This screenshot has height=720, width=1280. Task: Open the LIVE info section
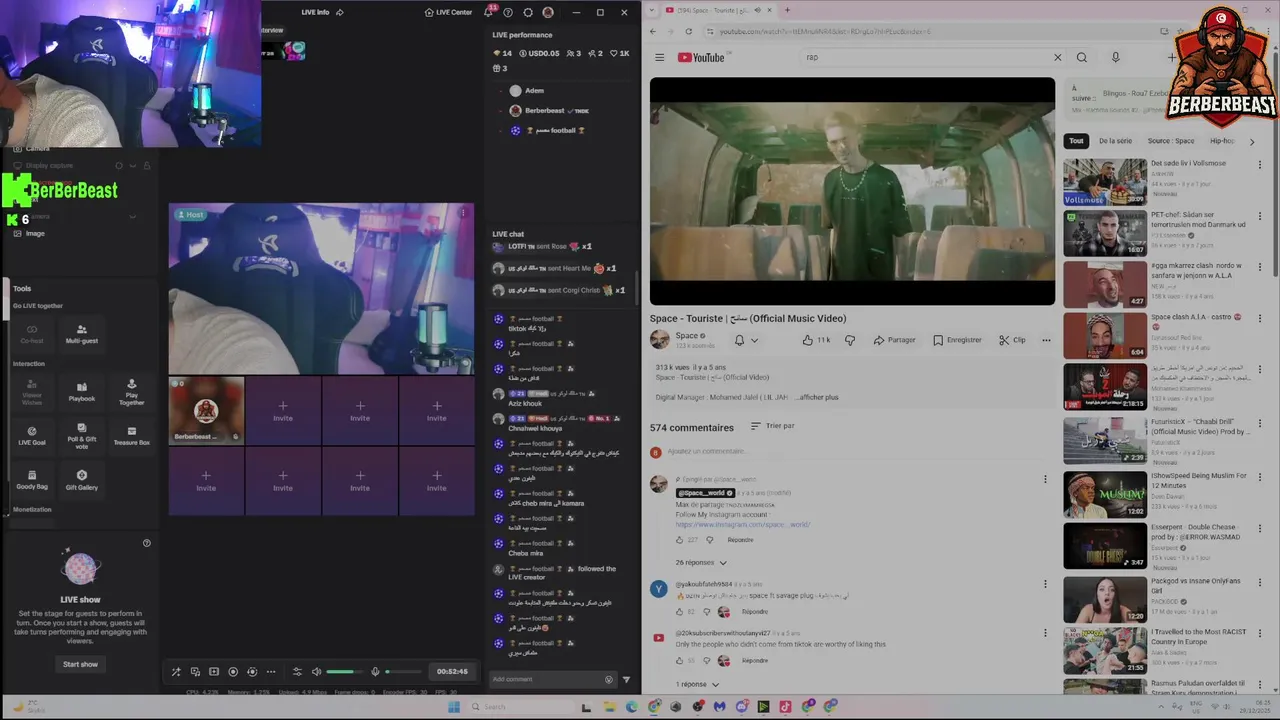coord(315,12)
